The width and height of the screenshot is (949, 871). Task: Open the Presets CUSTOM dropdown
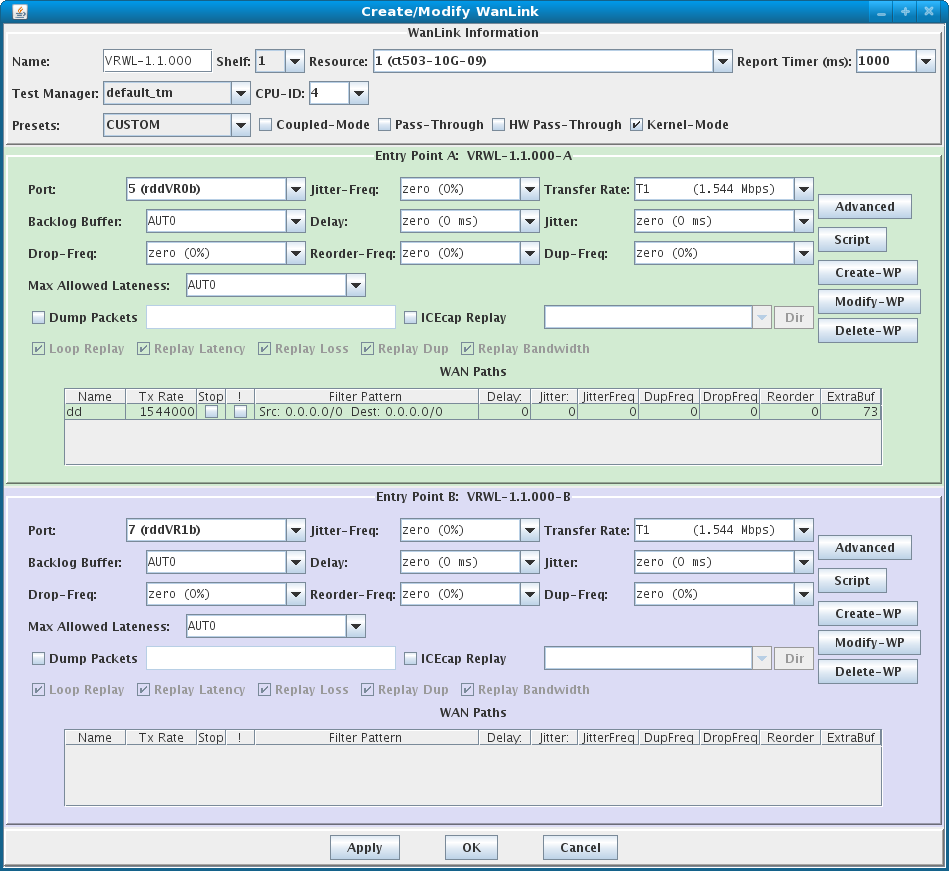click(x=240, y=125)
